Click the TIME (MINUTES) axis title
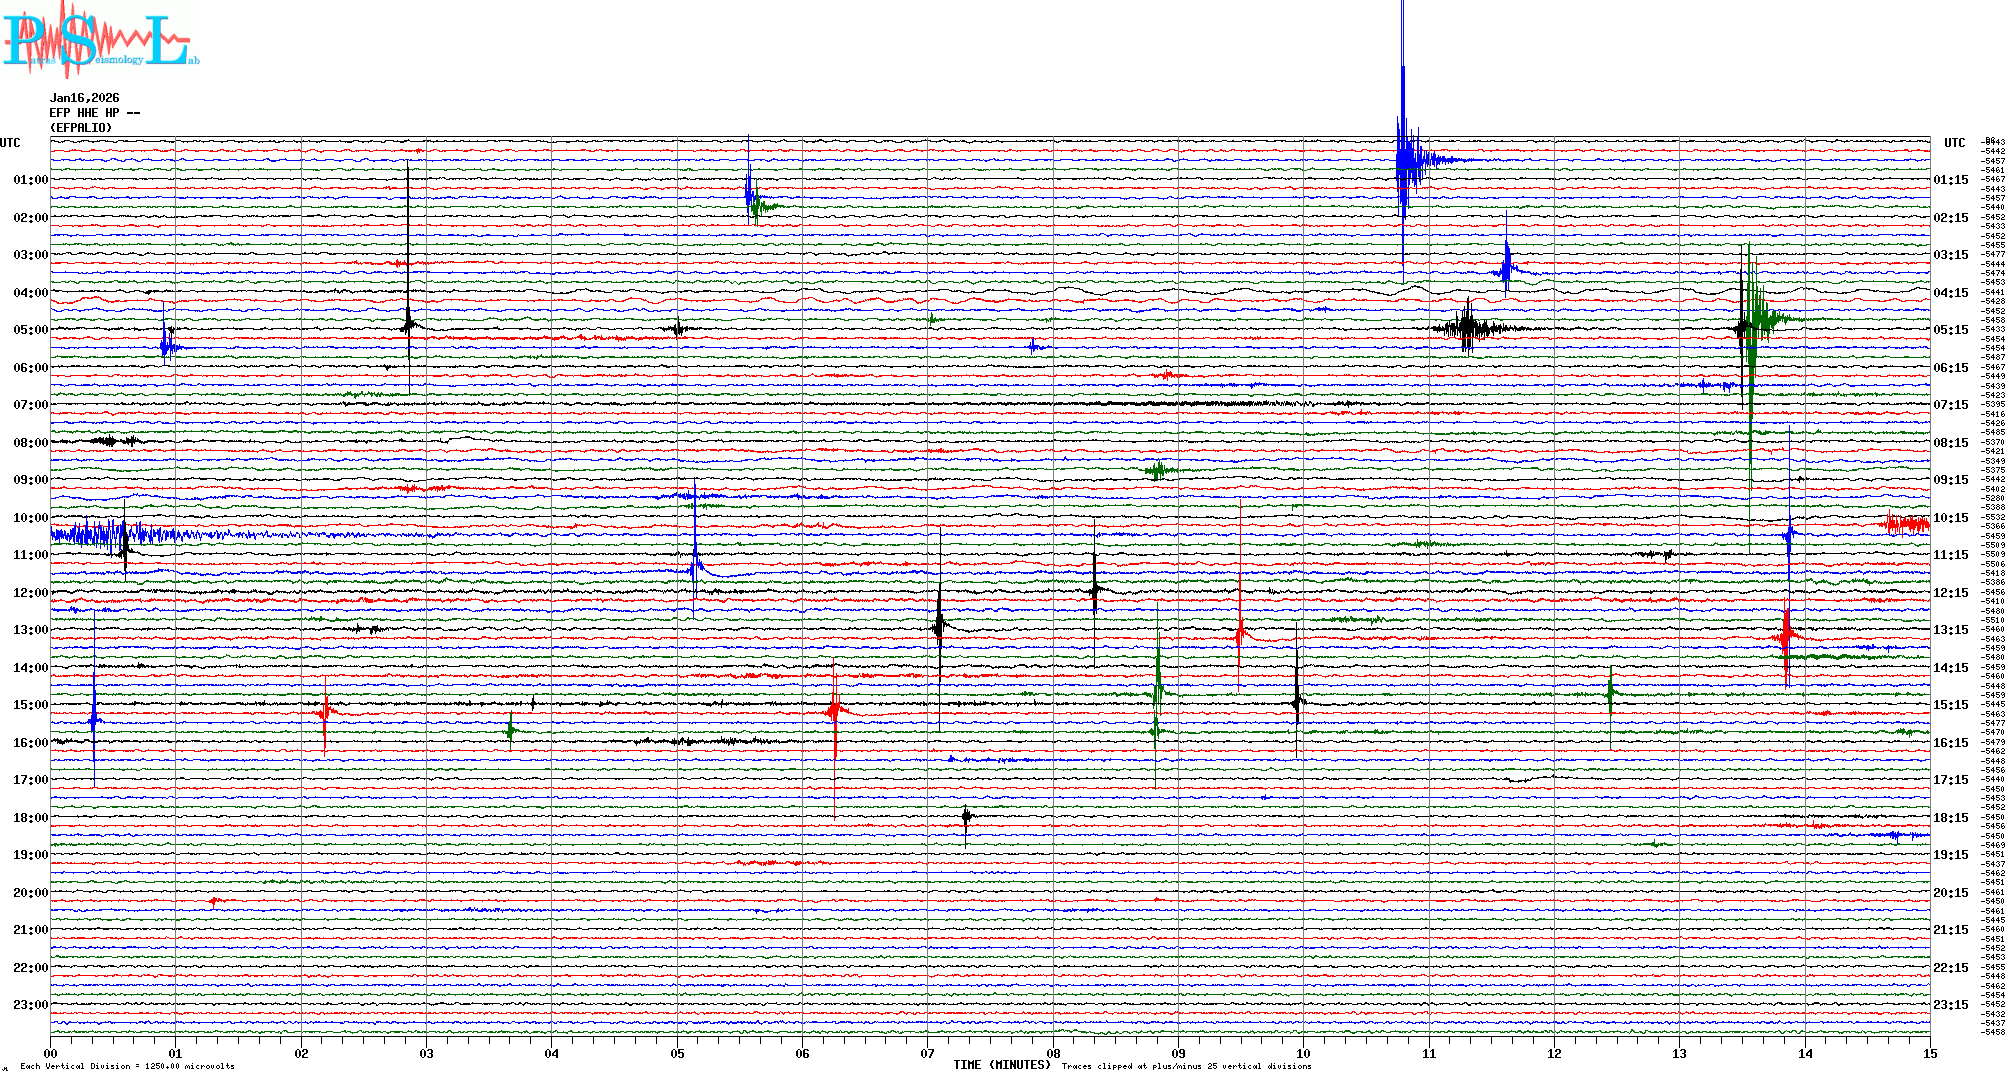The width and height of the screenshot is (2010, 1080). tap(1001, 1065)
